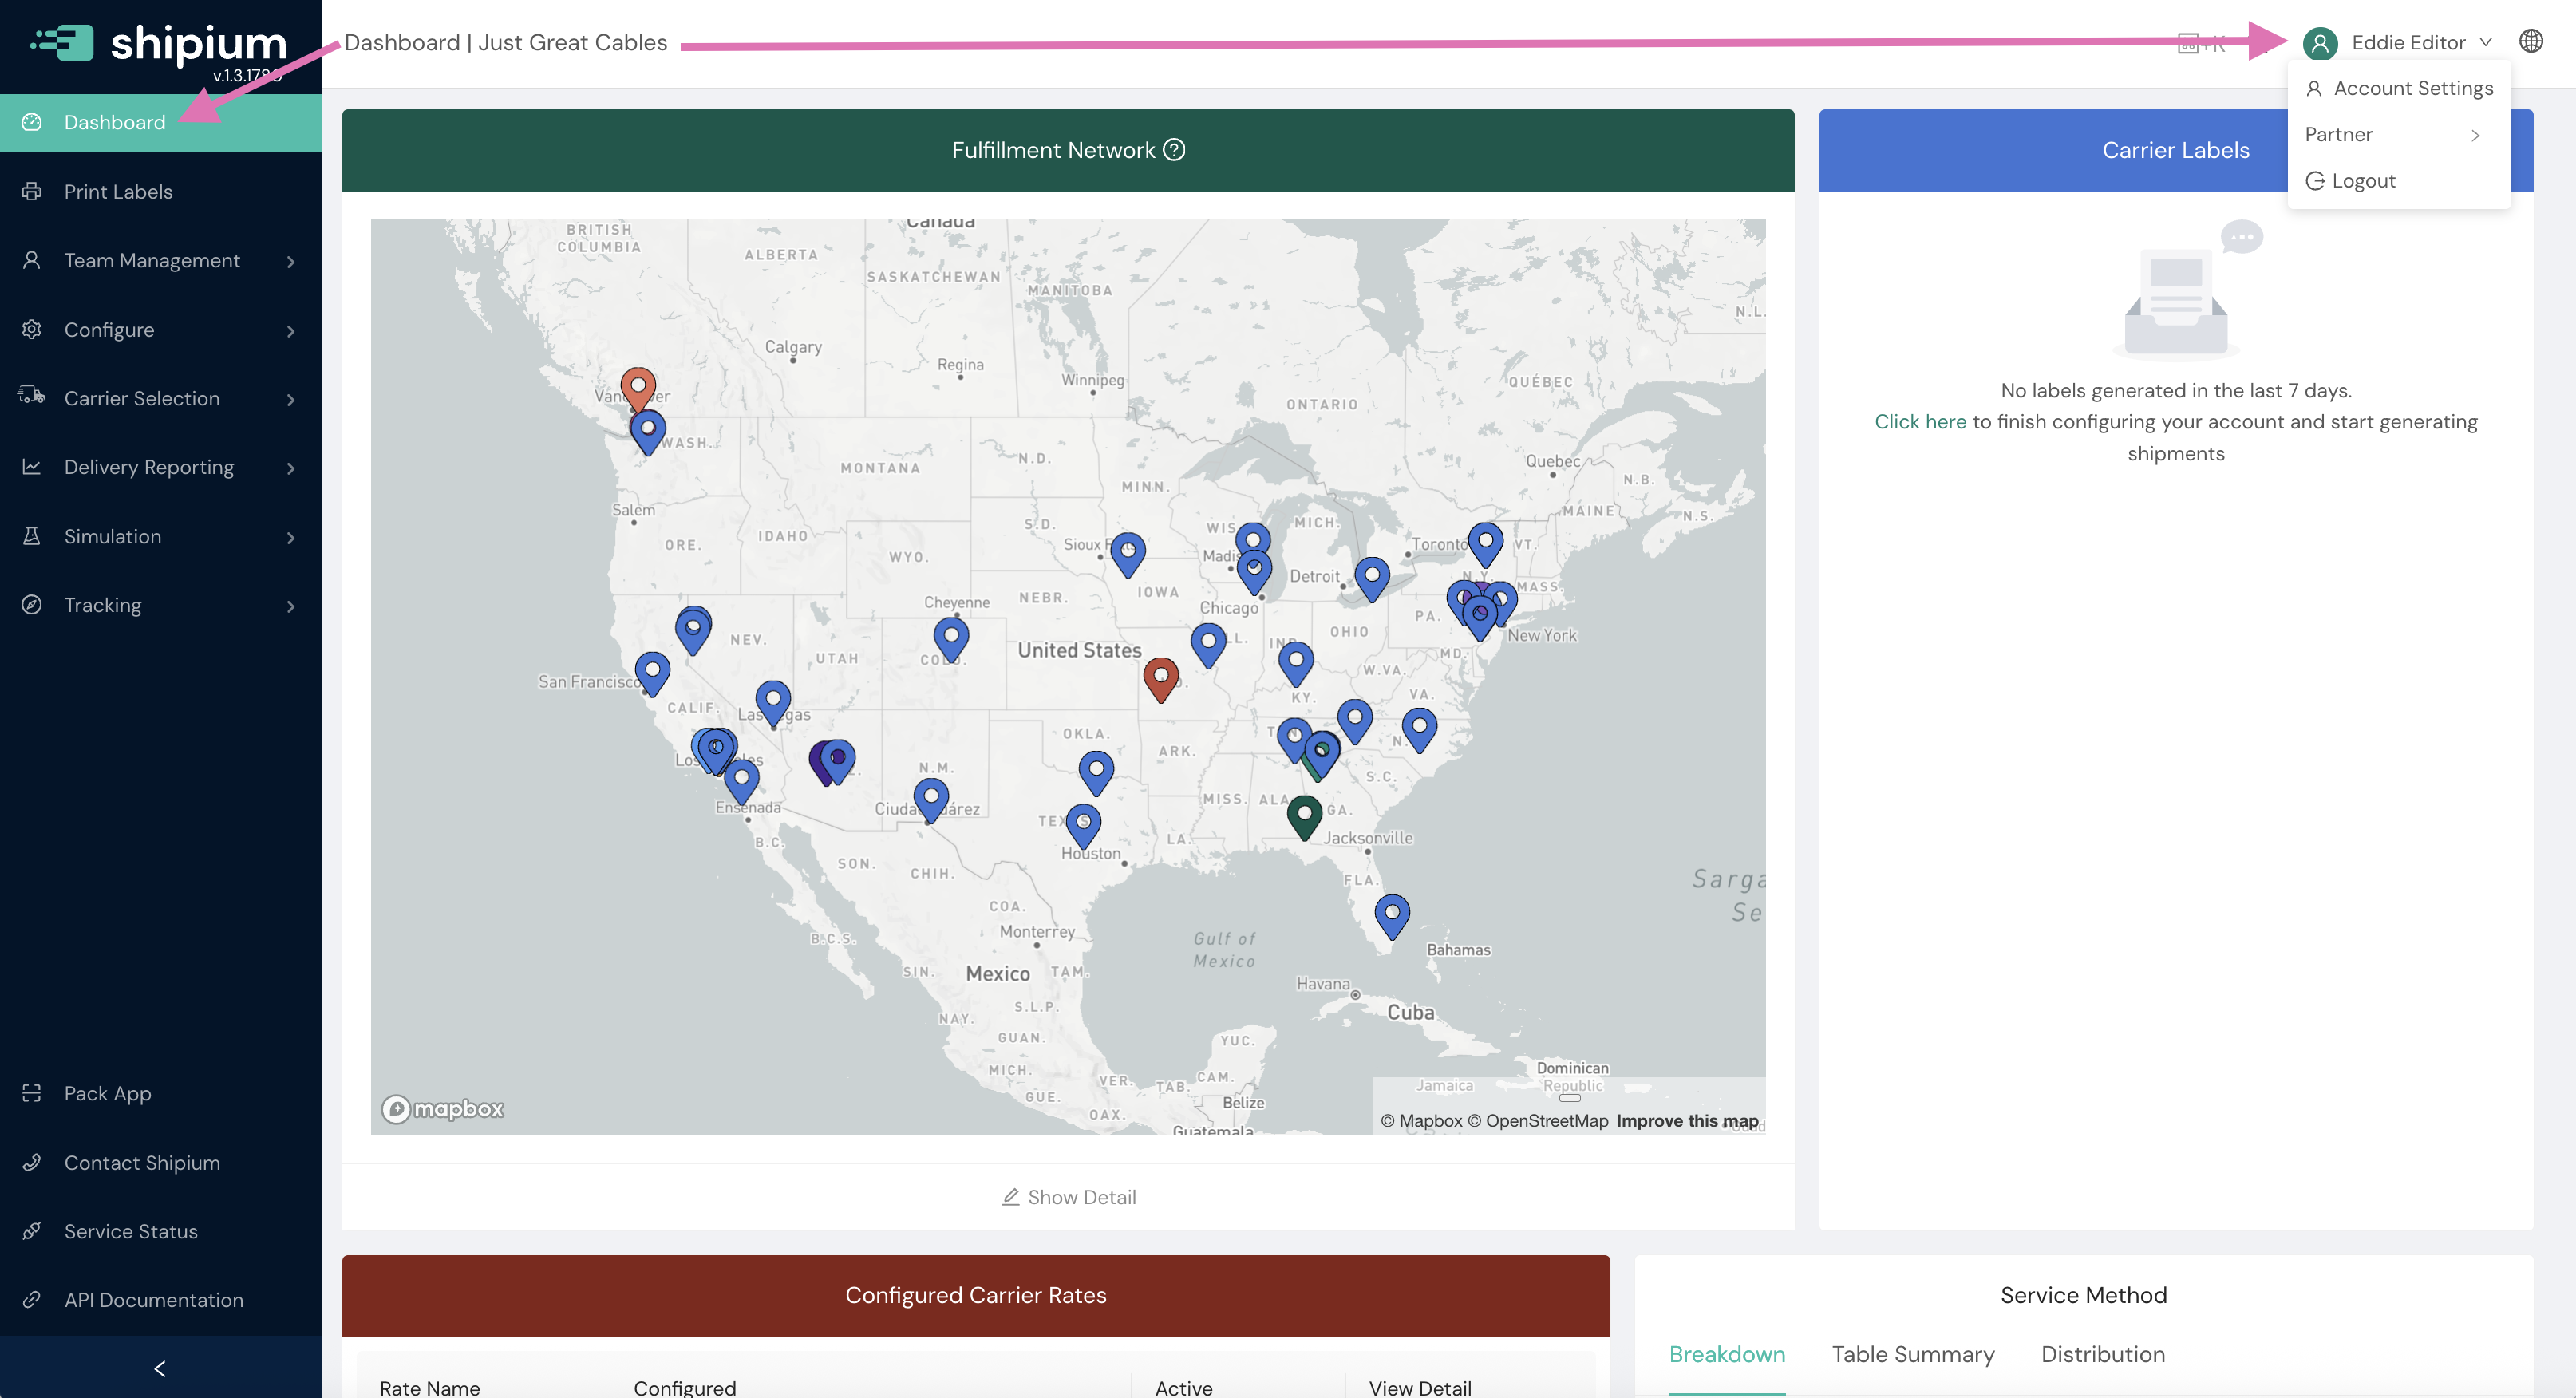Click Logout in the user menu

(2362, 181)
